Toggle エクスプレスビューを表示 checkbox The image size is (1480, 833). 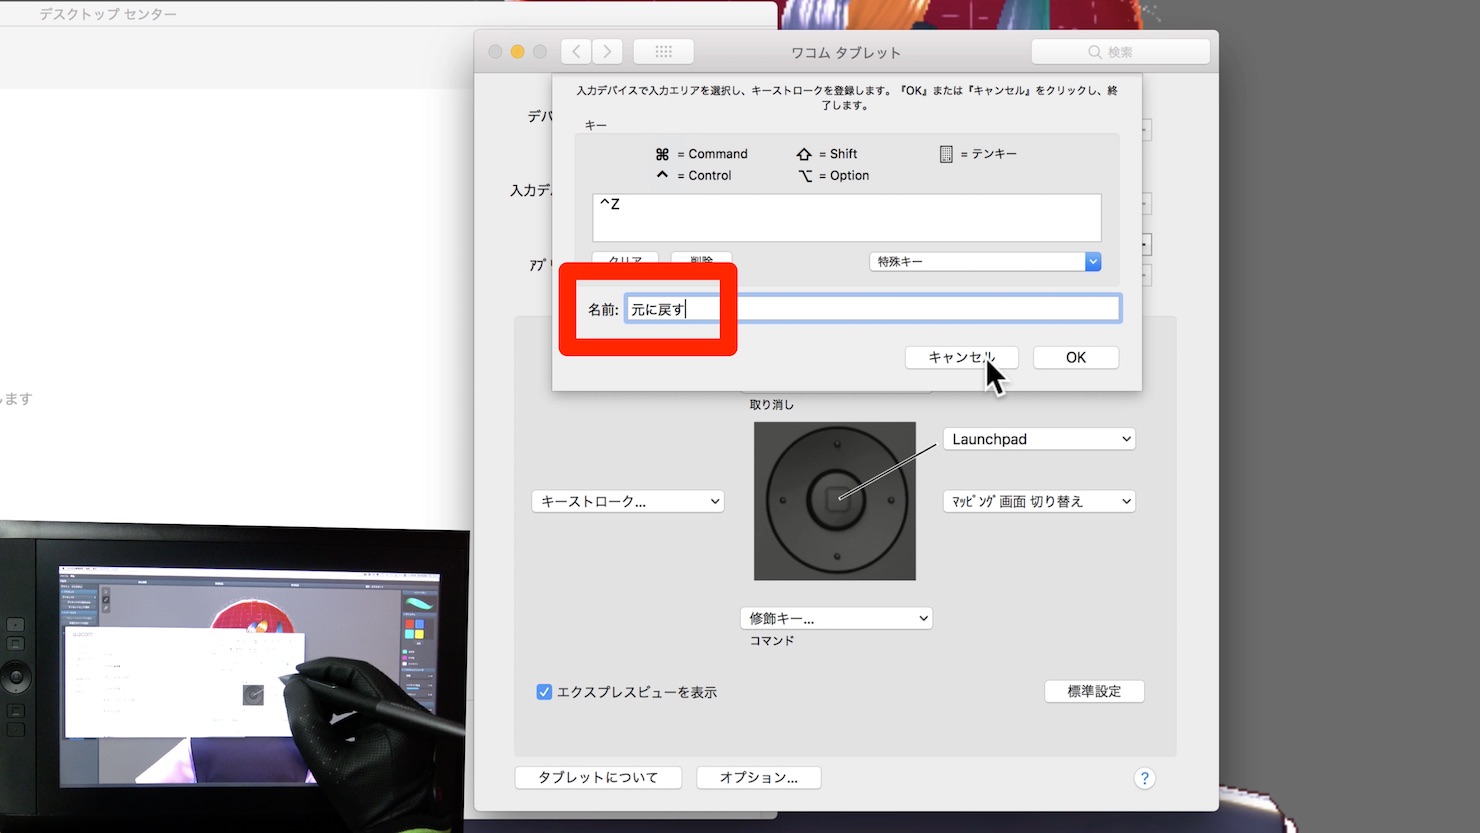(x=544, y=692)
